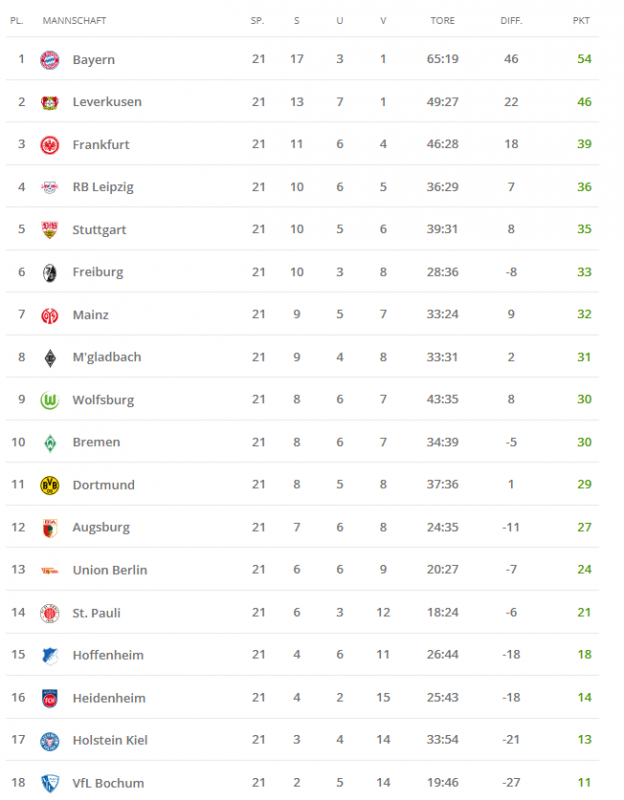
Task: Click the Dortmund yellow BVB crest
Action: 50,485
